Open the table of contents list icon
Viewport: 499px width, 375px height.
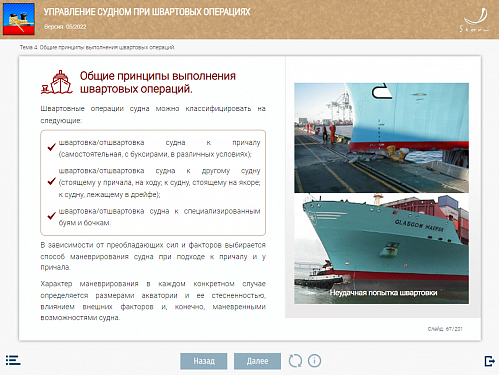pos(13,360)
